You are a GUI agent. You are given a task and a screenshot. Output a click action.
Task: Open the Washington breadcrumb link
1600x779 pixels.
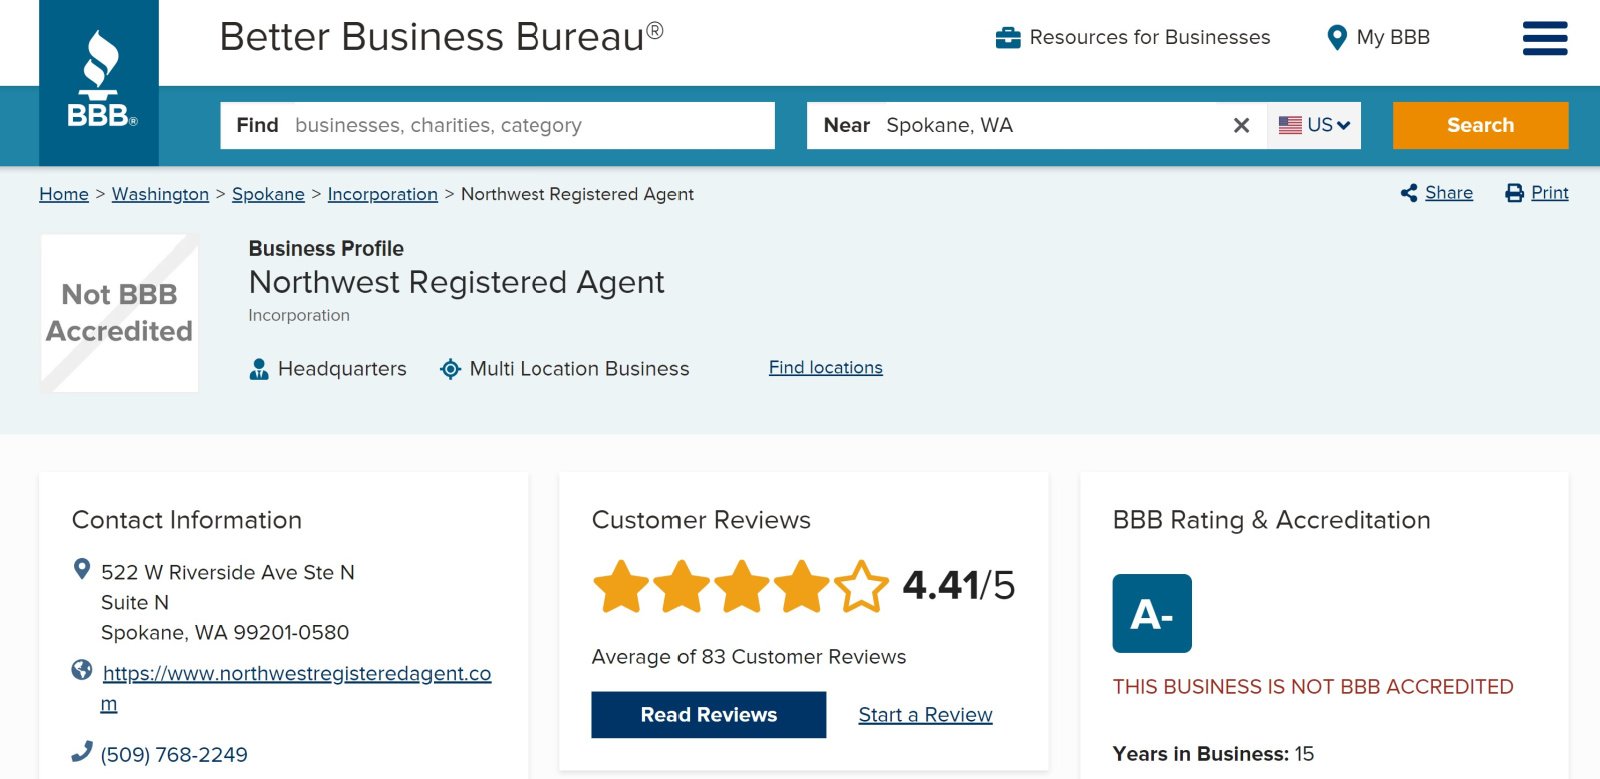(160, 194)
